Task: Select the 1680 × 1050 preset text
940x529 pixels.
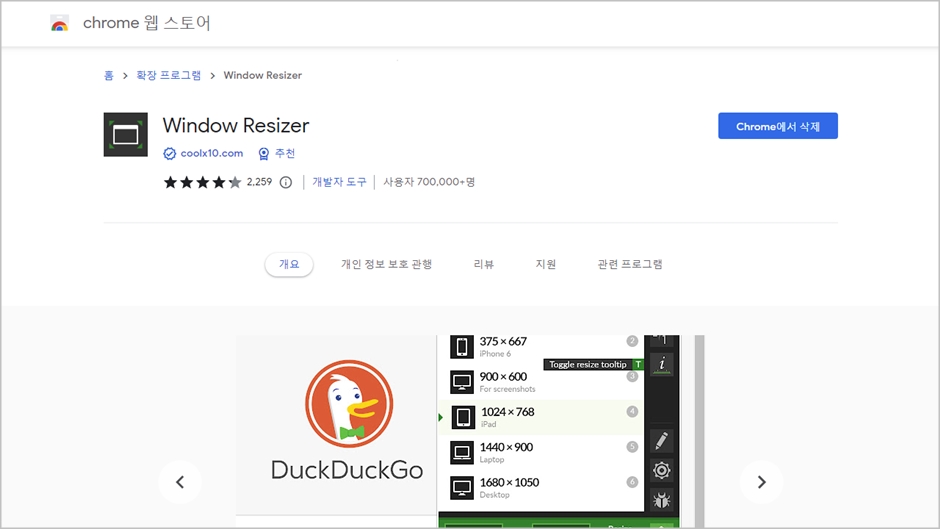Action: click(x=509, y=483)
